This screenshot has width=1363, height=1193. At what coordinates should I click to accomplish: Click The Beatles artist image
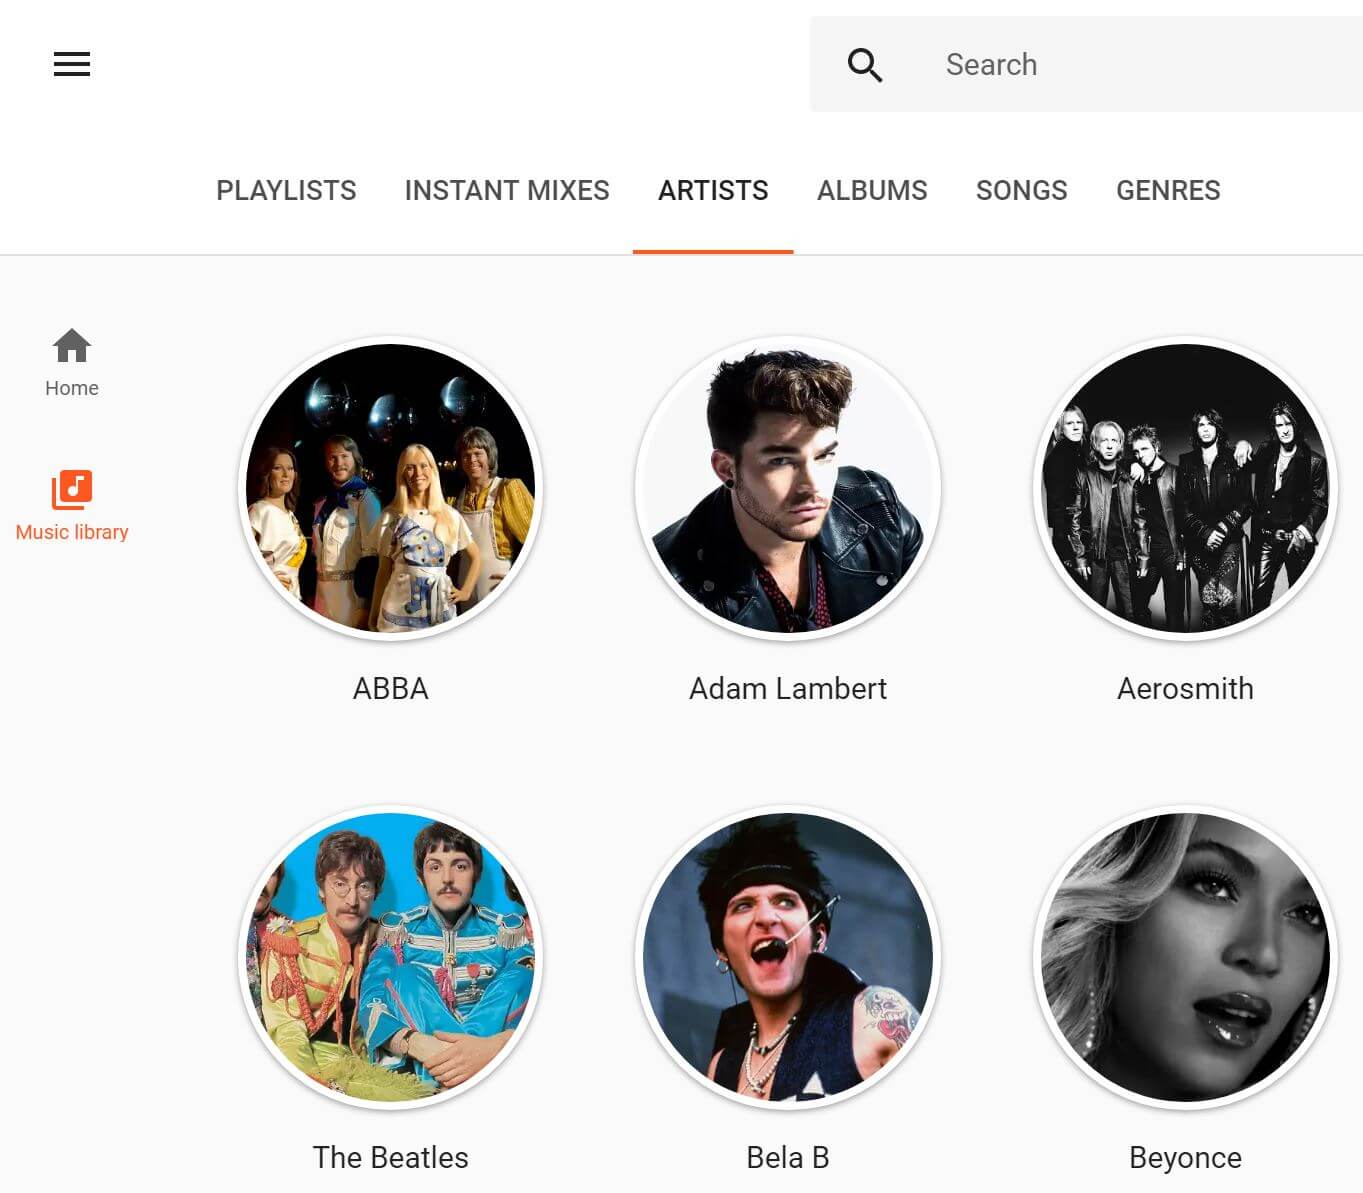(x=391, y=957)
